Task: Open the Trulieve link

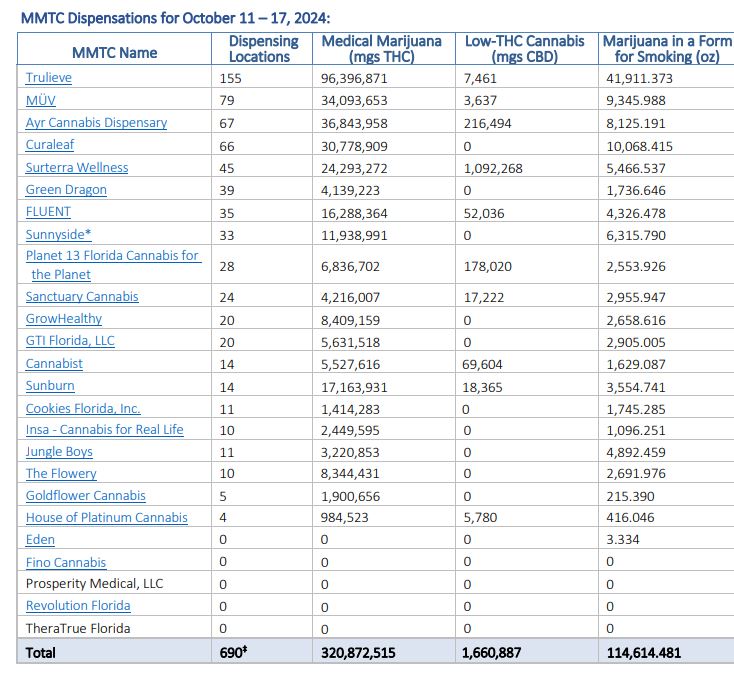Action: (x=49, y=77)
